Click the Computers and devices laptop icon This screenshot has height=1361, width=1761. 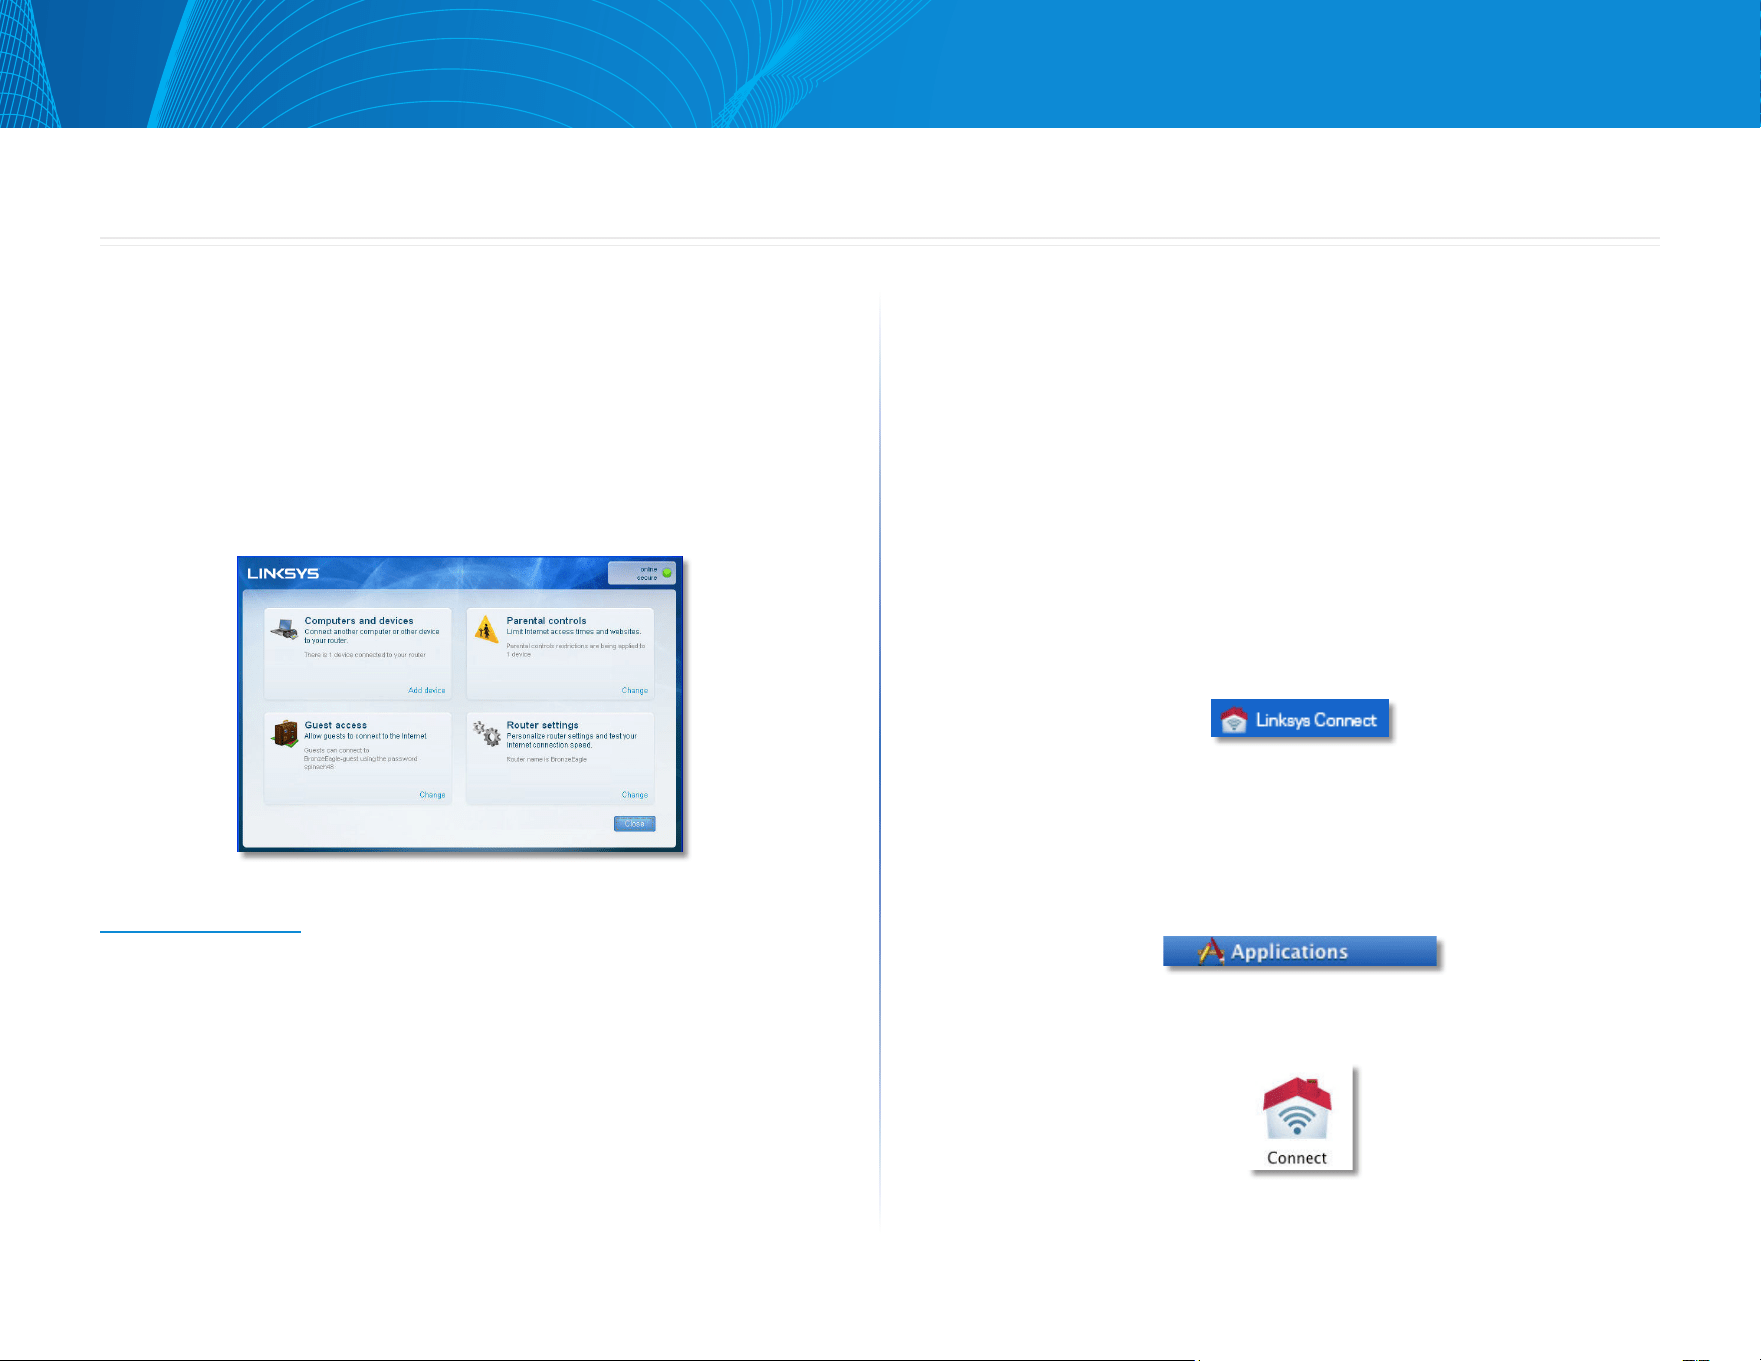284,628
